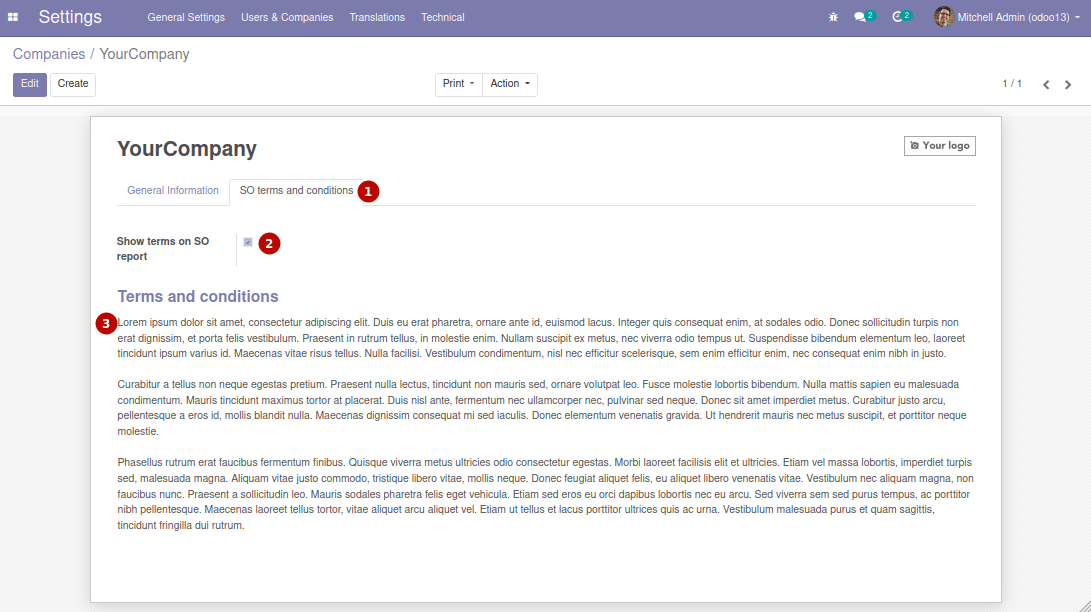The height and width of the screenshot is (612, 1091).
Task: Expand the Print dropdown
Action: click(x=459, y=84)
